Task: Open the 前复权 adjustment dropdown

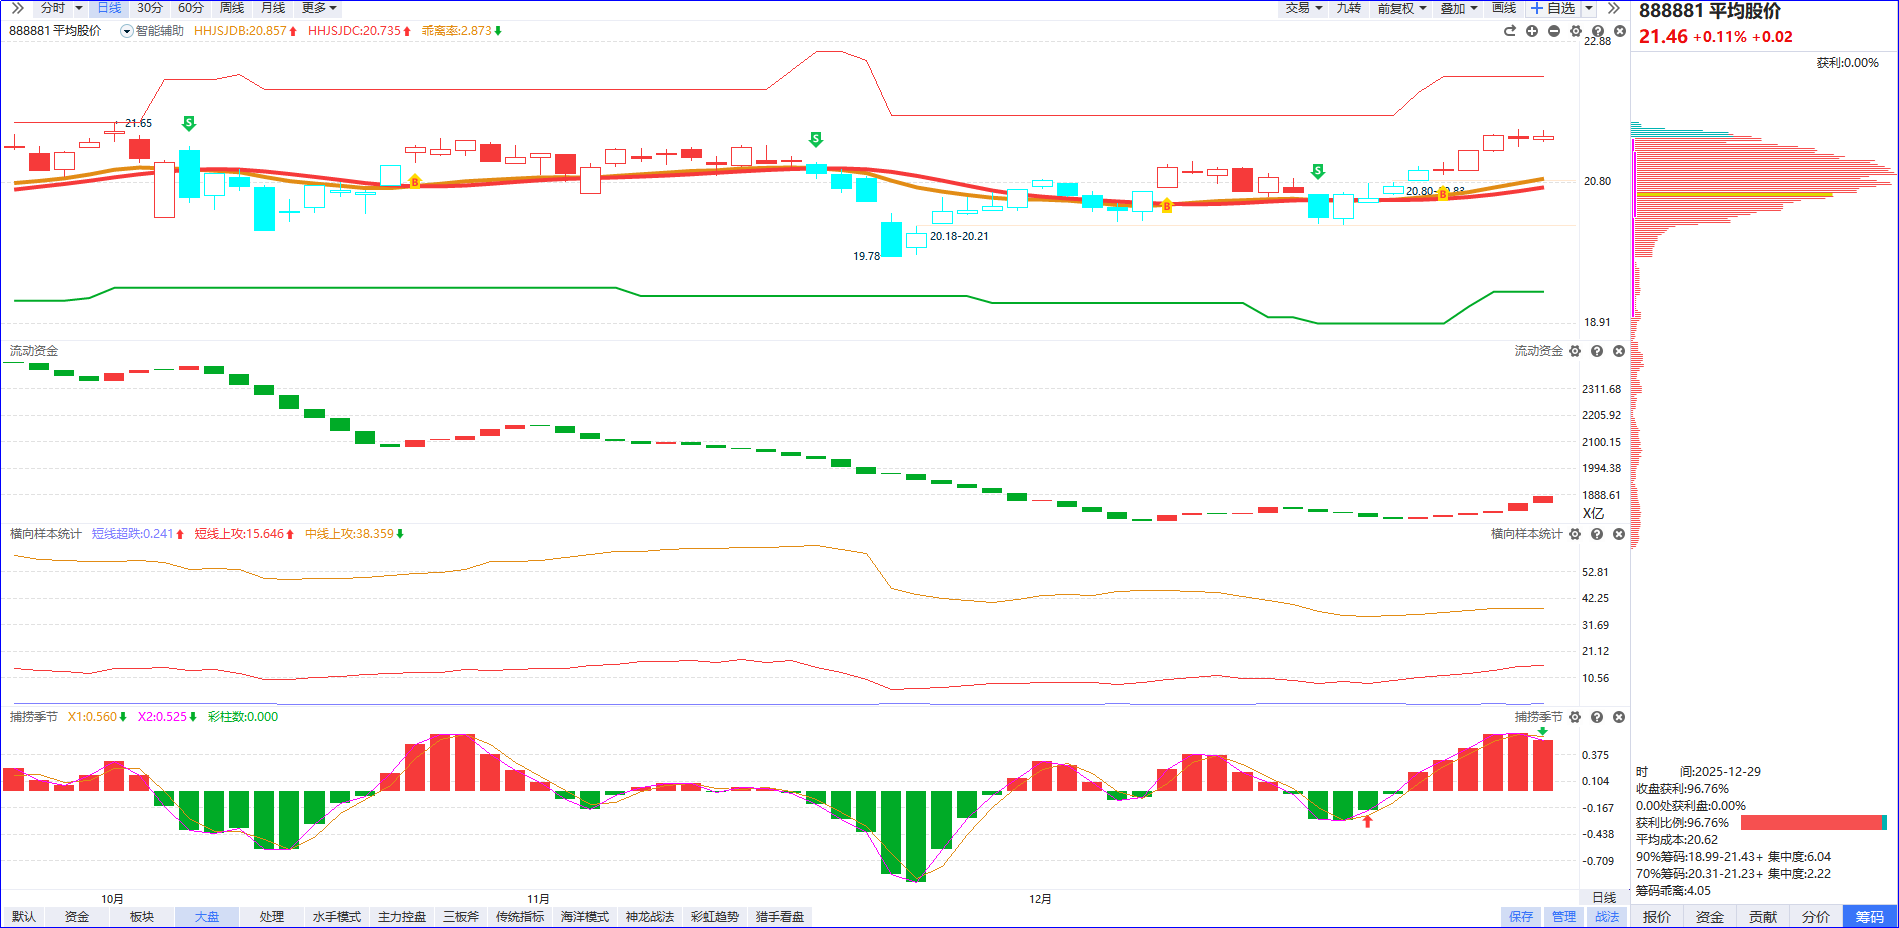Action: pyautogui.click(x=1401, y=8)
